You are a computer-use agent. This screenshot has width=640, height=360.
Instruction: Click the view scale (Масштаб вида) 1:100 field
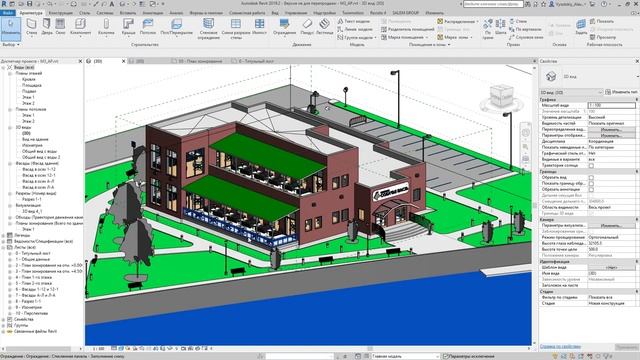click(x=611, y=105)
